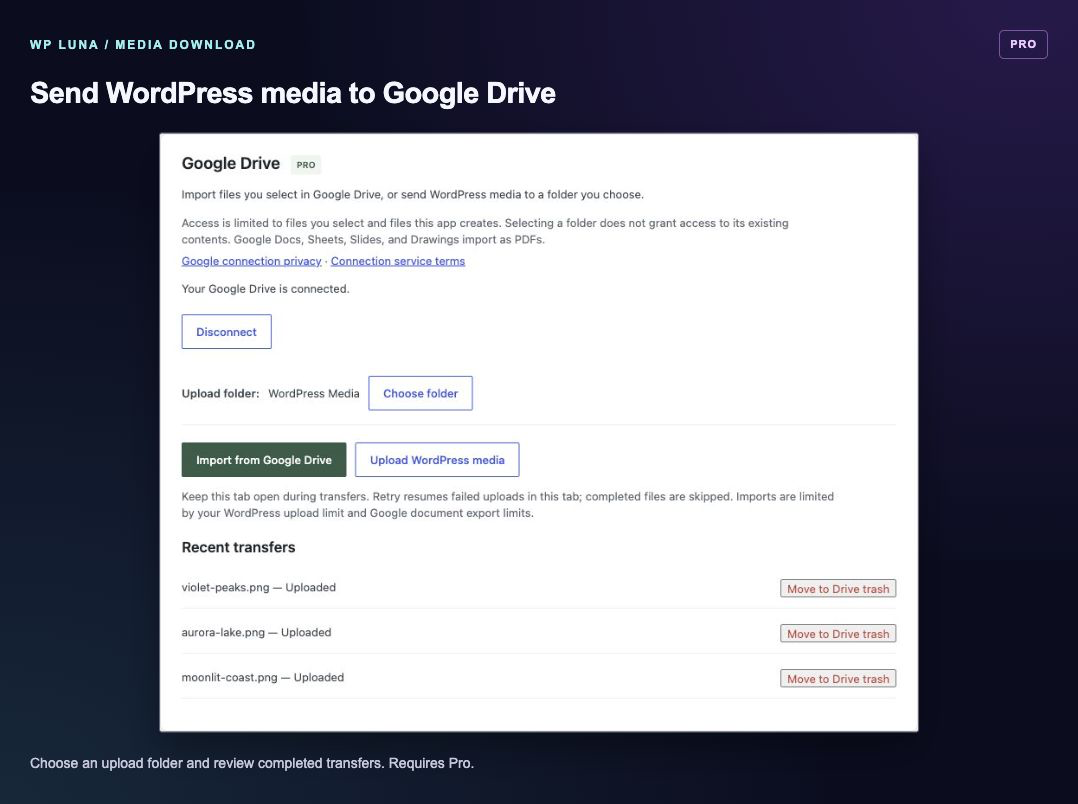Image resolution: width=1078 pixels, height=804 pixels.
Task: Open Connection service terms link
Action: point(398,261)
